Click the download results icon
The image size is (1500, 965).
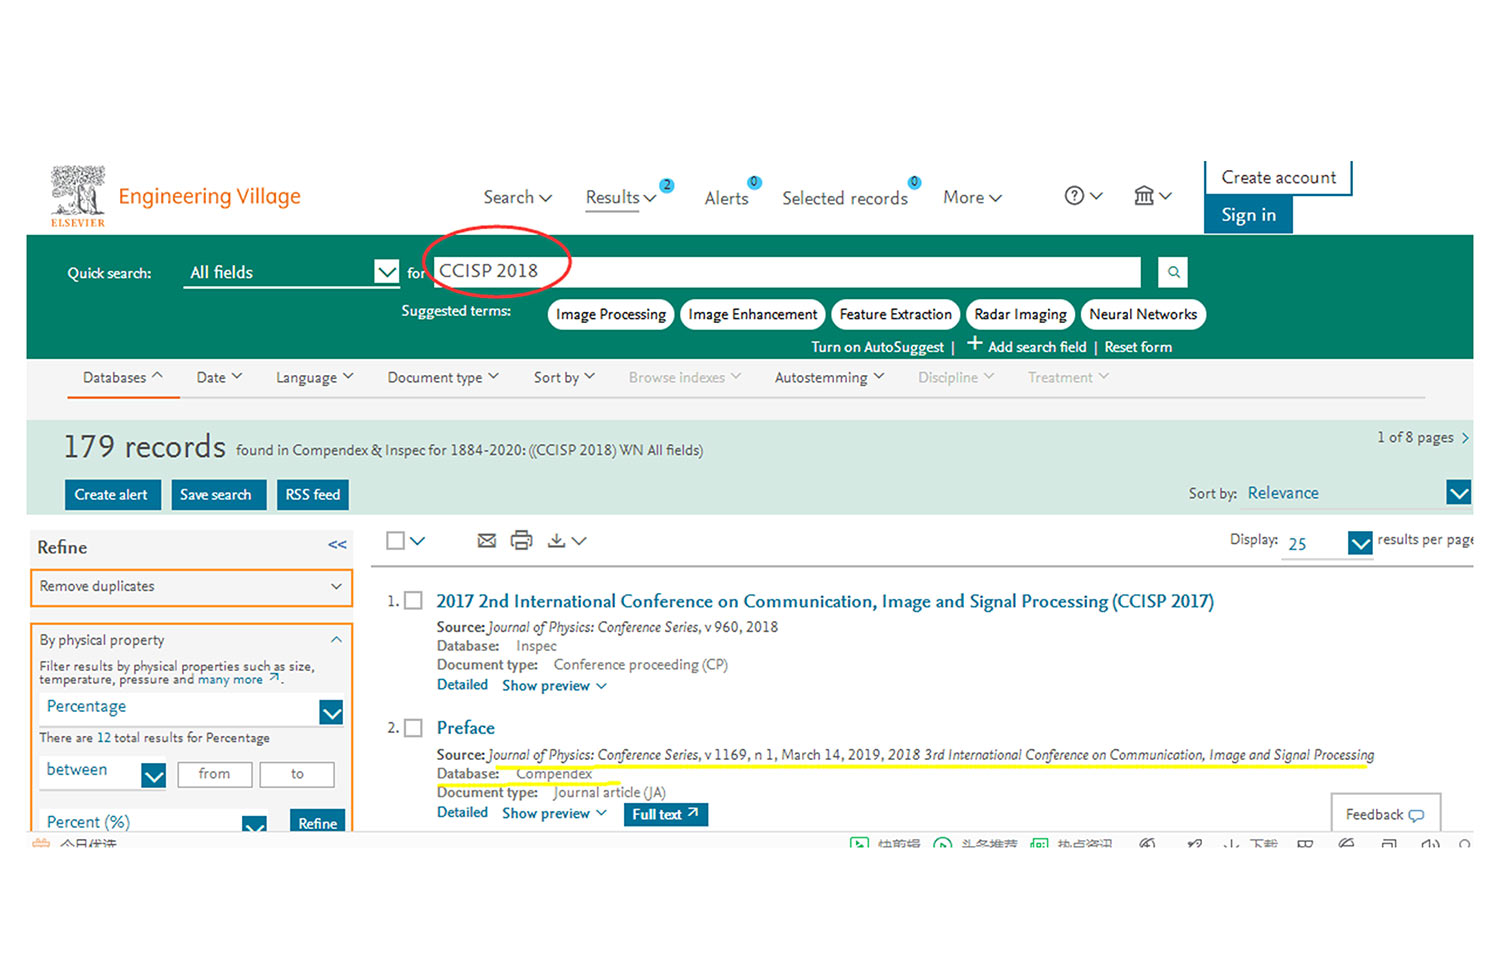pyautogui.click(x=557, y=541)
